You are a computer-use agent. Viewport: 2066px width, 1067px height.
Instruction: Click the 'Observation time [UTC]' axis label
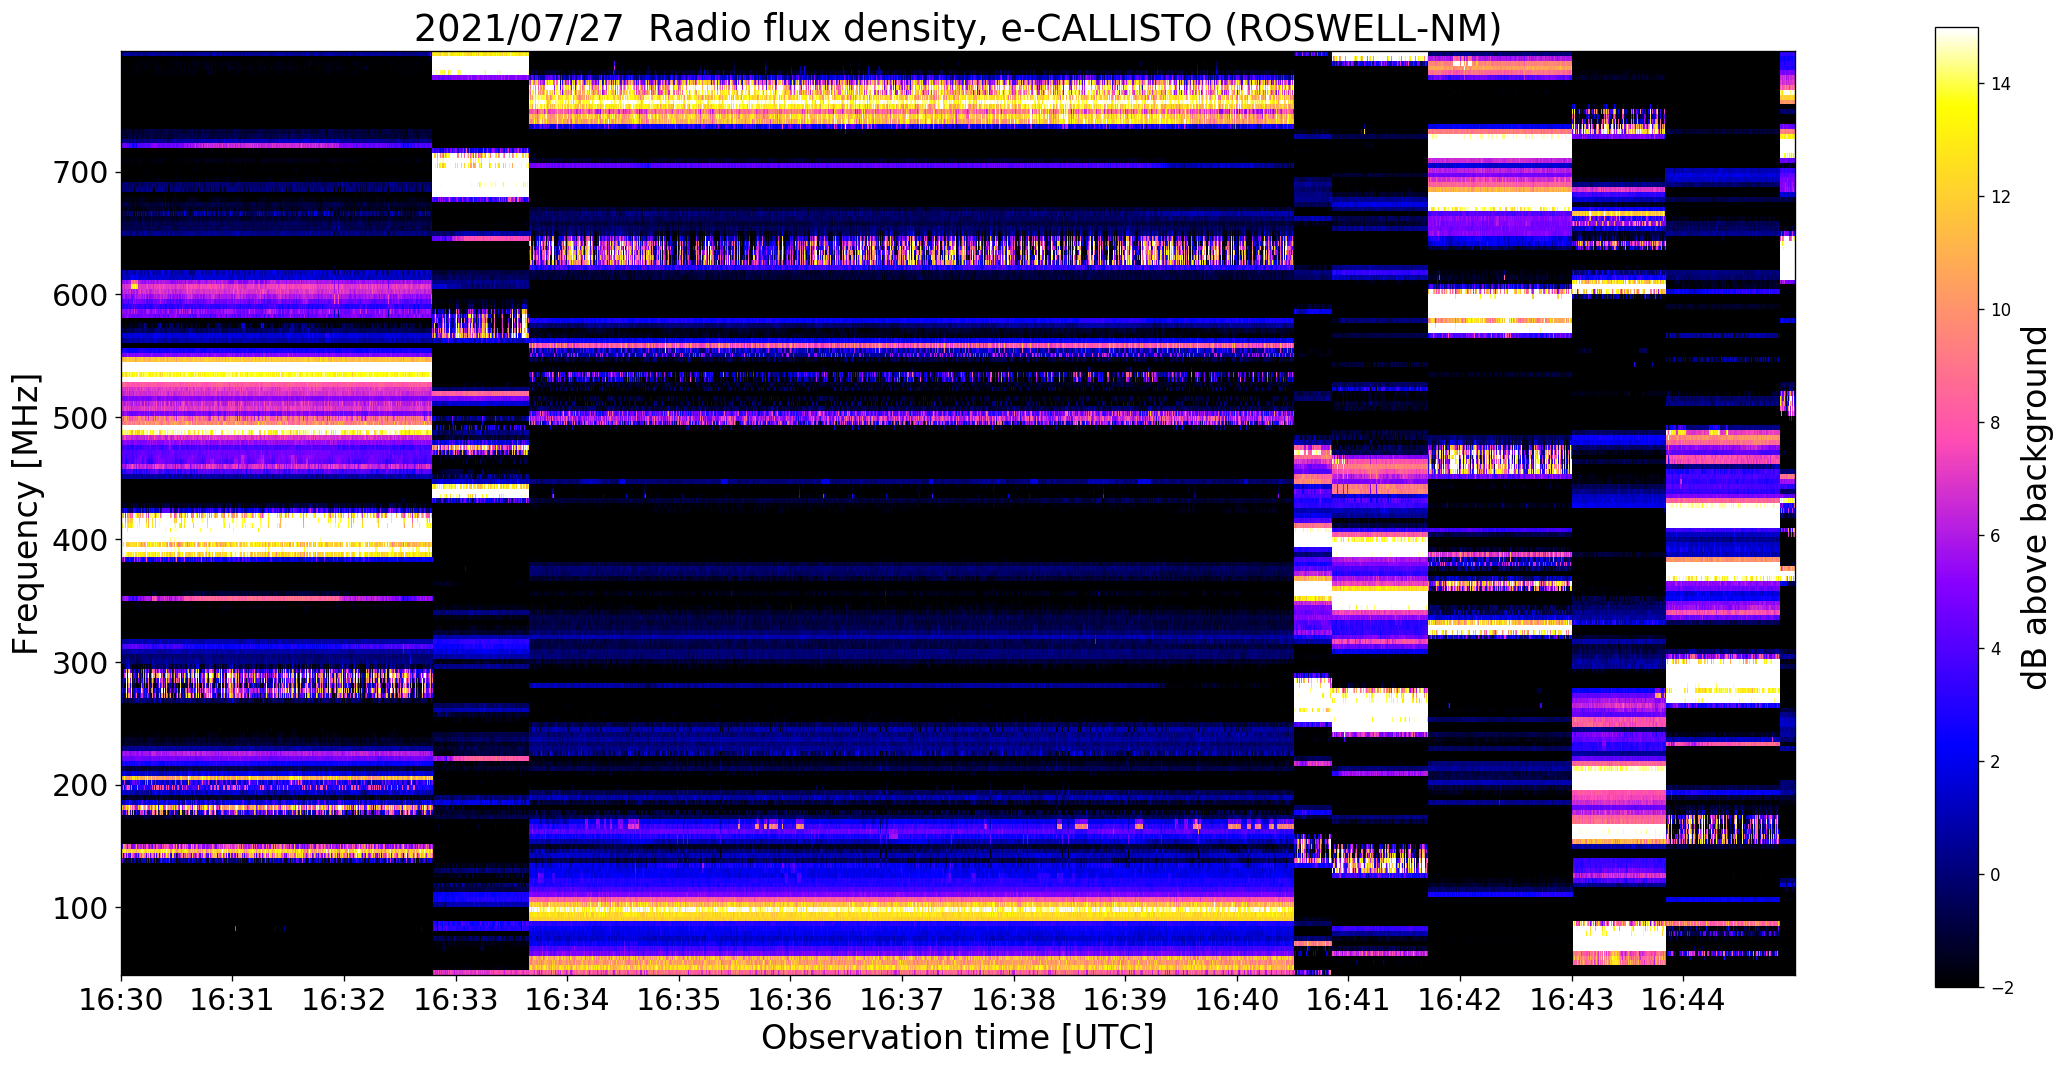pyautogui.click(x=958, y=1037)
